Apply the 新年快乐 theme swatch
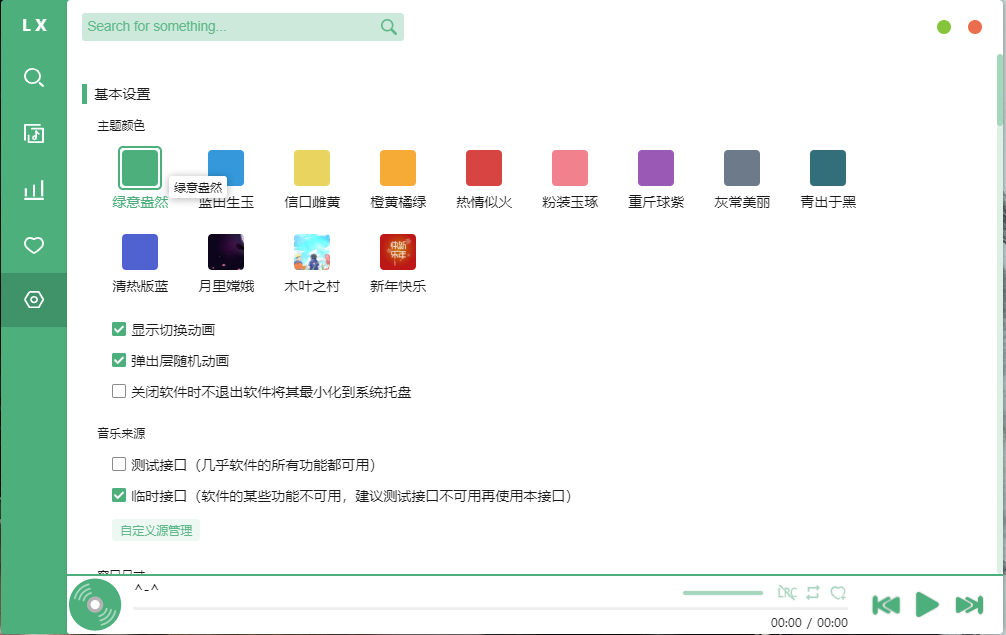The image size is (1006, 635). tap(397, 251)
